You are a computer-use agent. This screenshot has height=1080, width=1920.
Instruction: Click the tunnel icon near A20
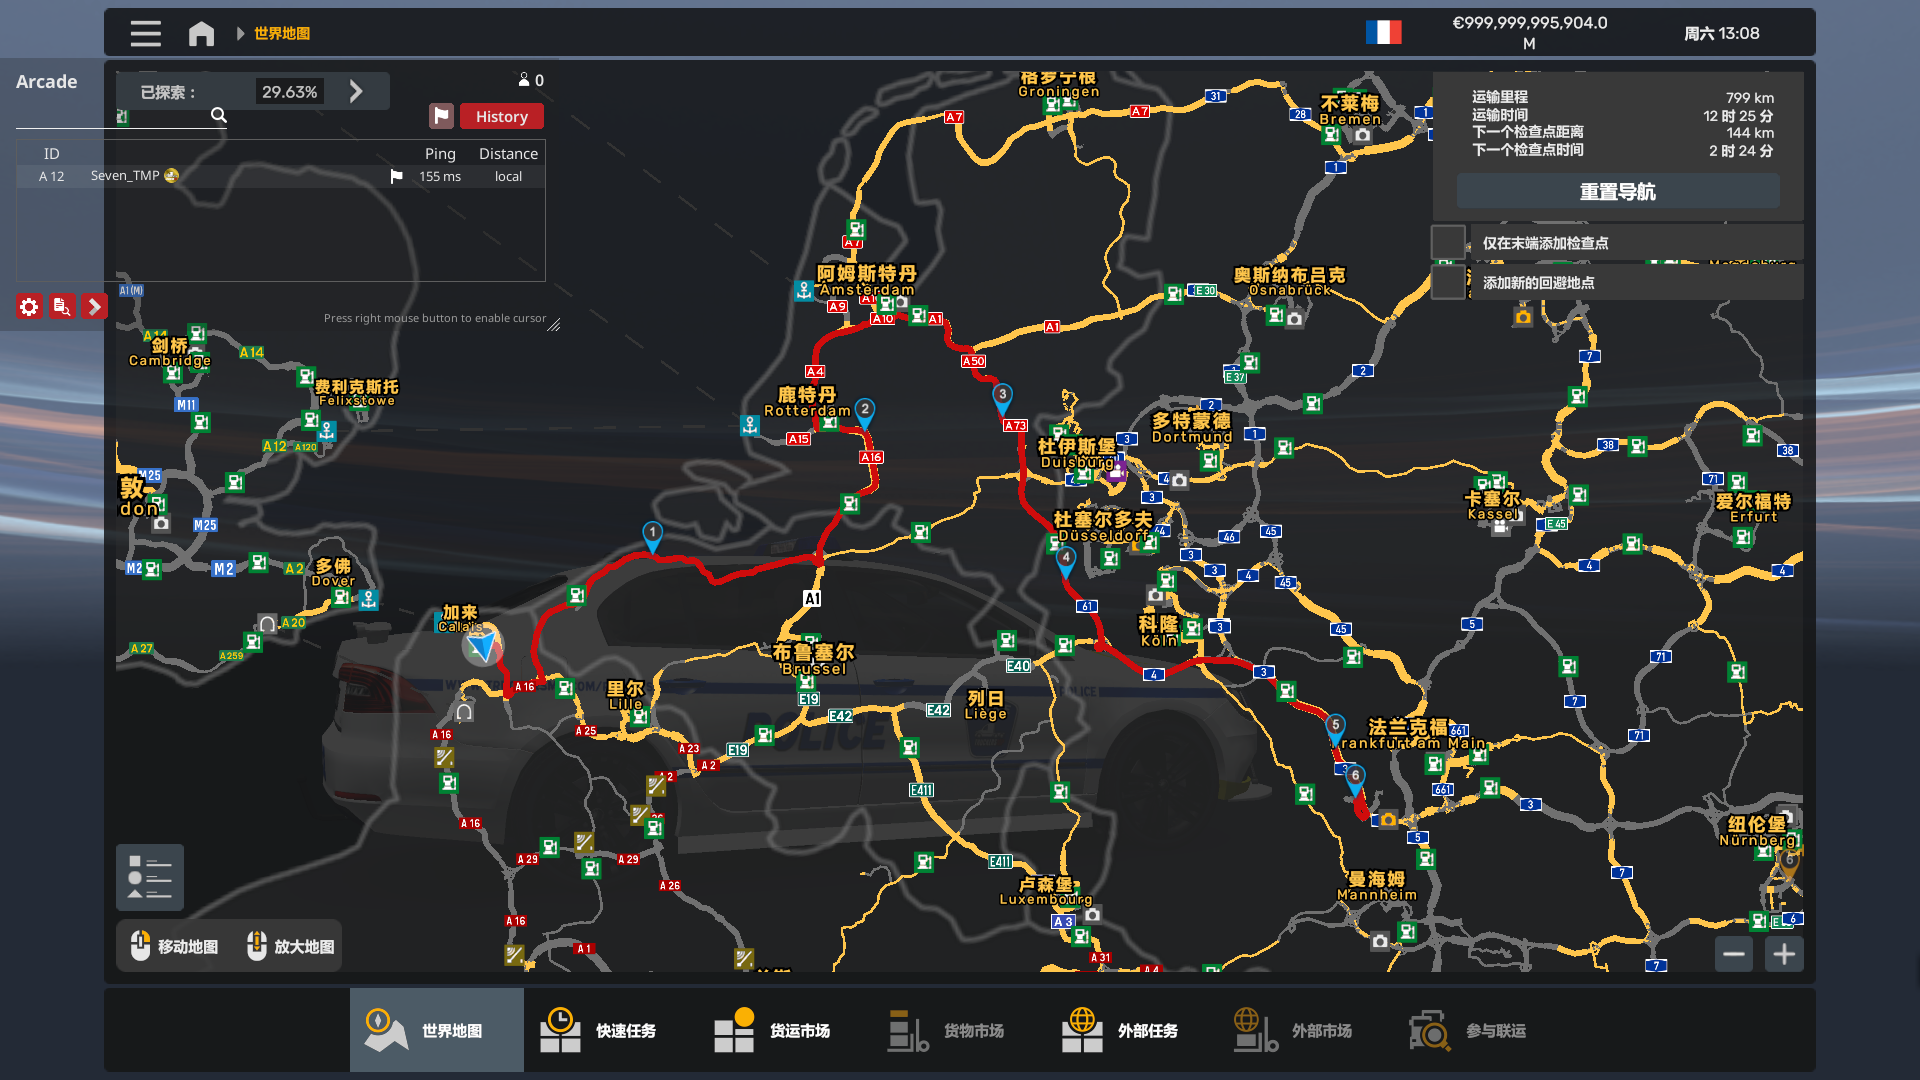pos(267,624)
